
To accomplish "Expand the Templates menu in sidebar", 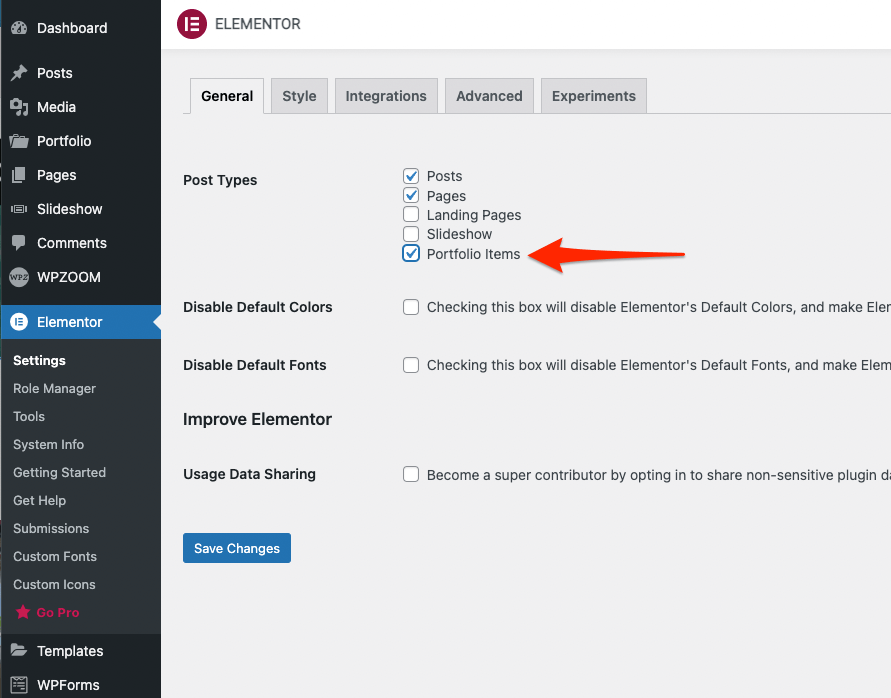I will 70,651.
